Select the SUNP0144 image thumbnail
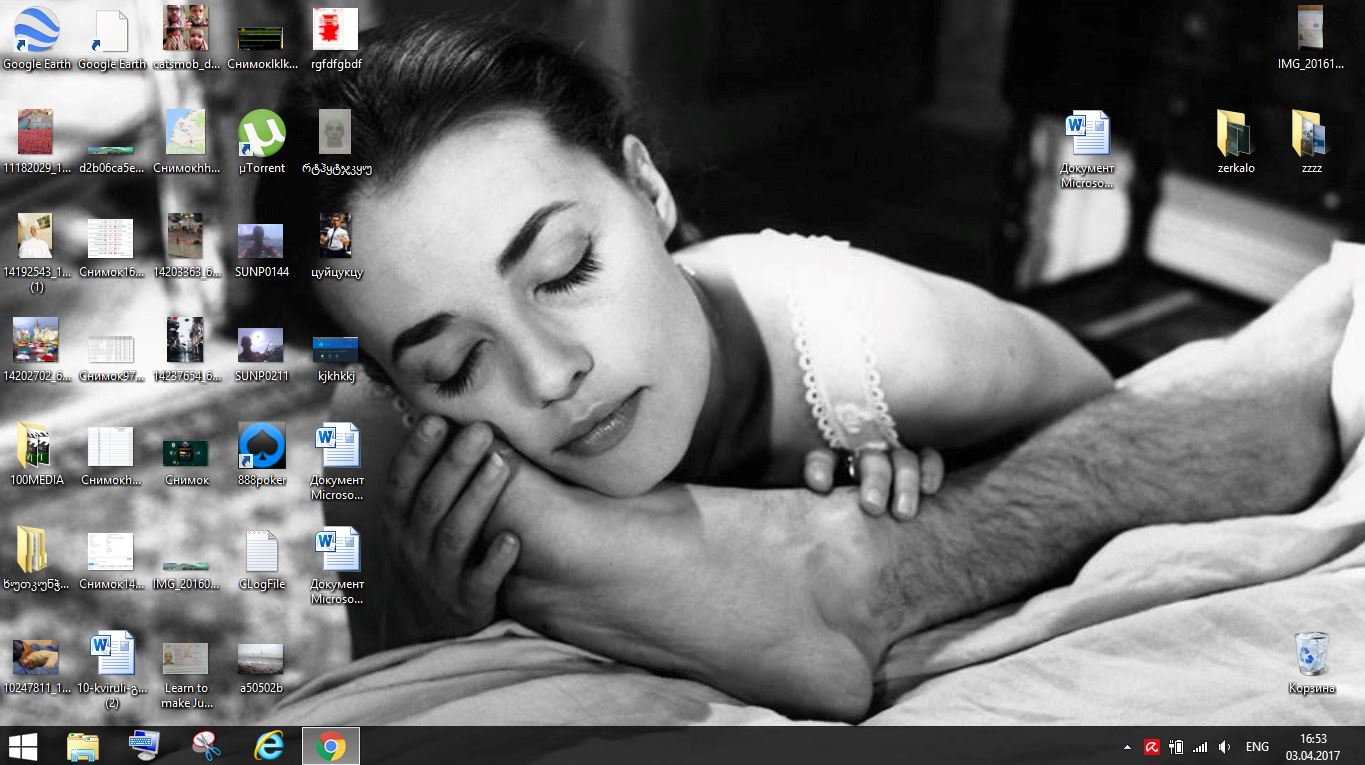 click(x=260, y=241)
